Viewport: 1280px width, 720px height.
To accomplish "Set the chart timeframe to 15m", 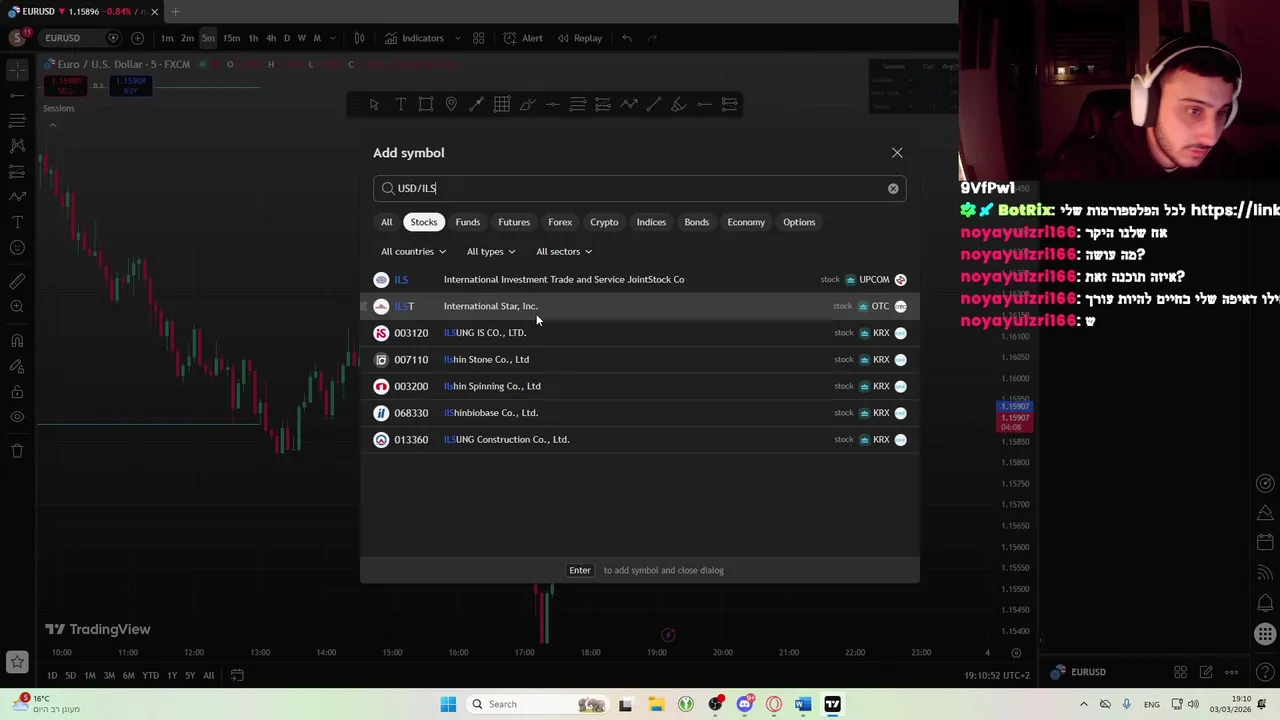I will pyautogui.click(x=231, y=38).
